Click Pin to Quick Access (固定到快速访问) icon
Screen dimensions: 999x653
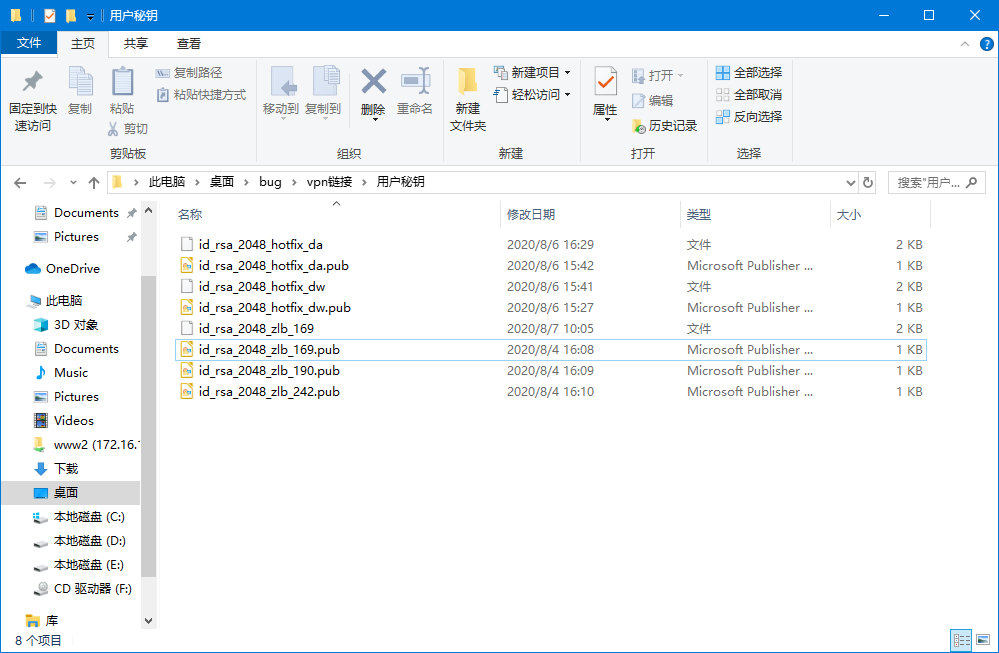coord(33,83)
